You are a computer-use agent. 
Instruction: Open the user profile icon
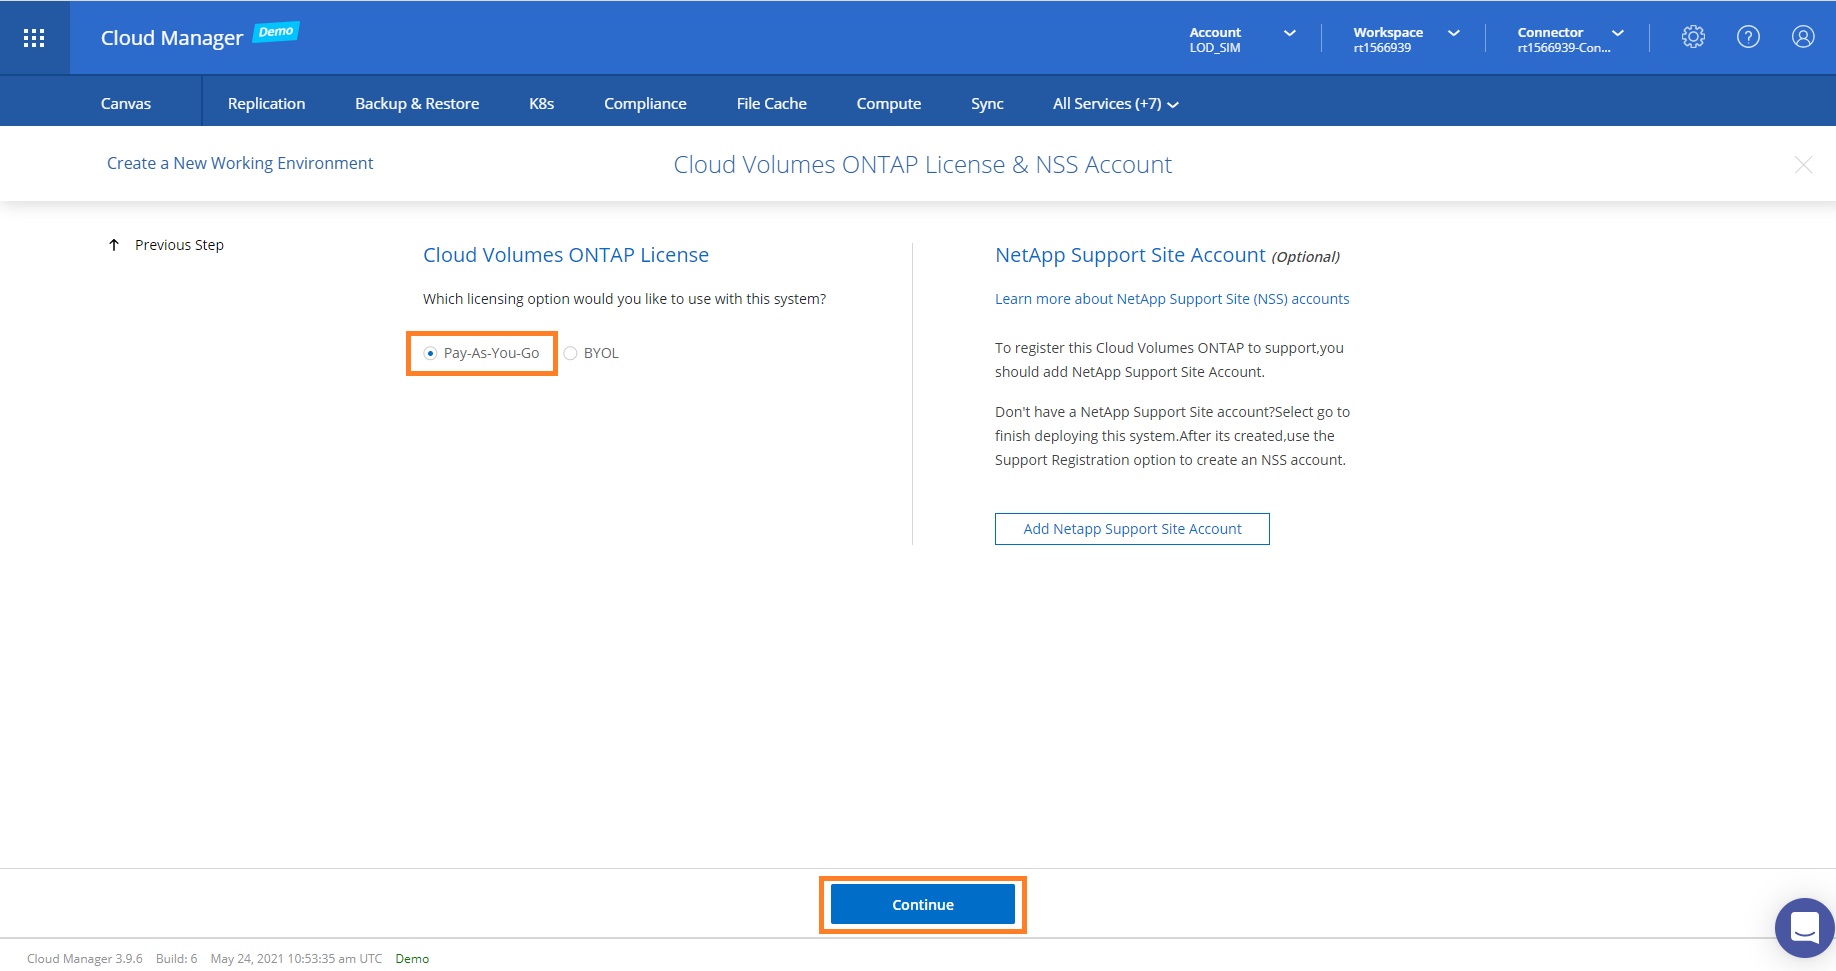click(1803, 37)
